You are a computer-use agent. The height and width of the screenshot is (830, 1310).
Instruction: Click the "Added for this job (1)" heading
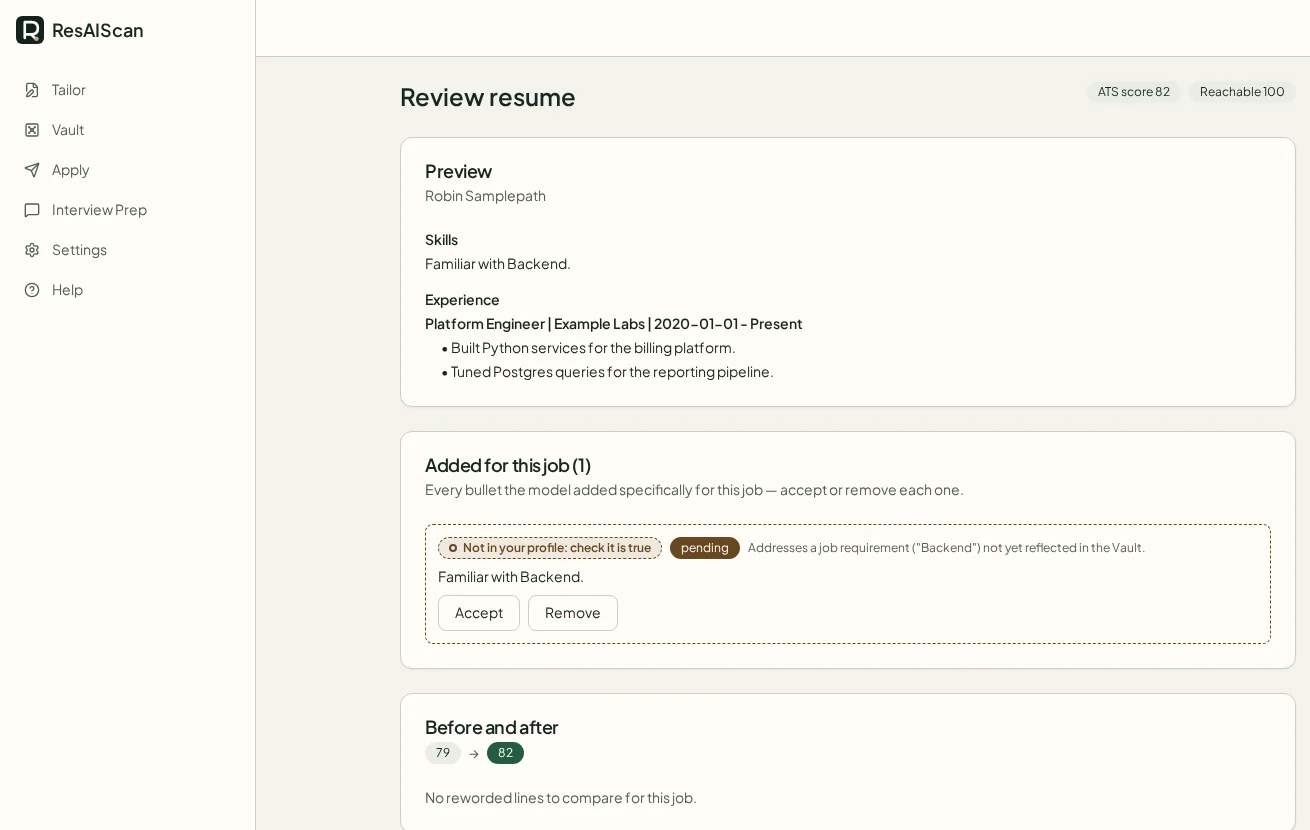tap(508, 465)
